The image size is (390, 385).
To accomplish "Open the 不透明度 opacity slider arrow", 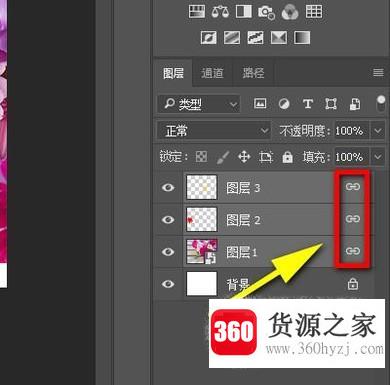I will click(378, 131).
